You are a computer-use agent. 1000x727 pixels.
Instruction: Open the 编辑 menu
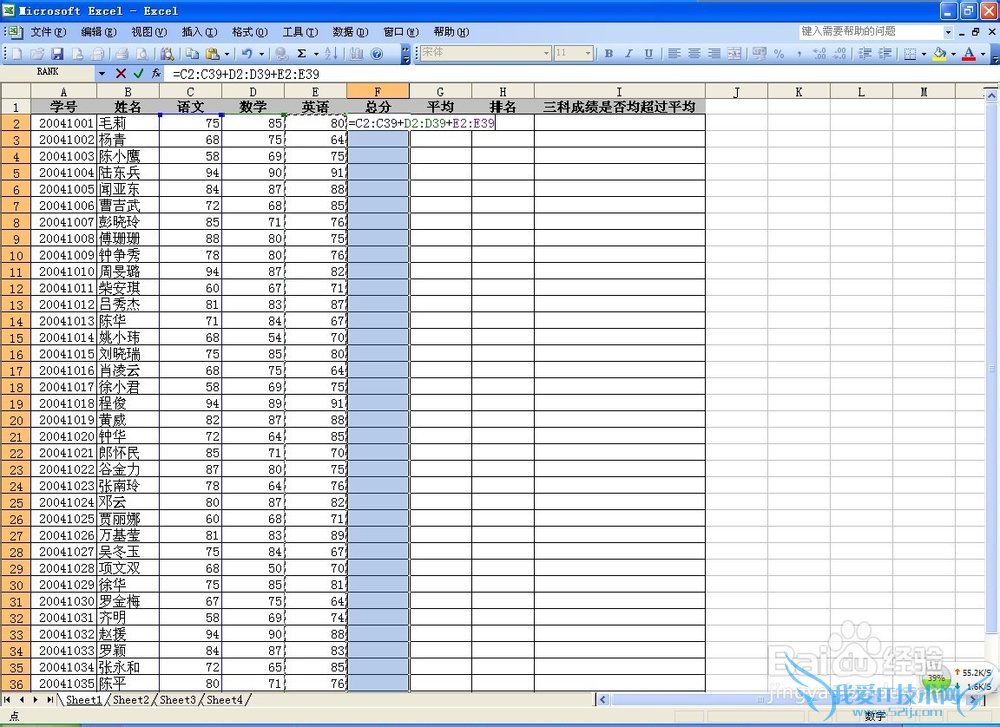pos(99,32)
